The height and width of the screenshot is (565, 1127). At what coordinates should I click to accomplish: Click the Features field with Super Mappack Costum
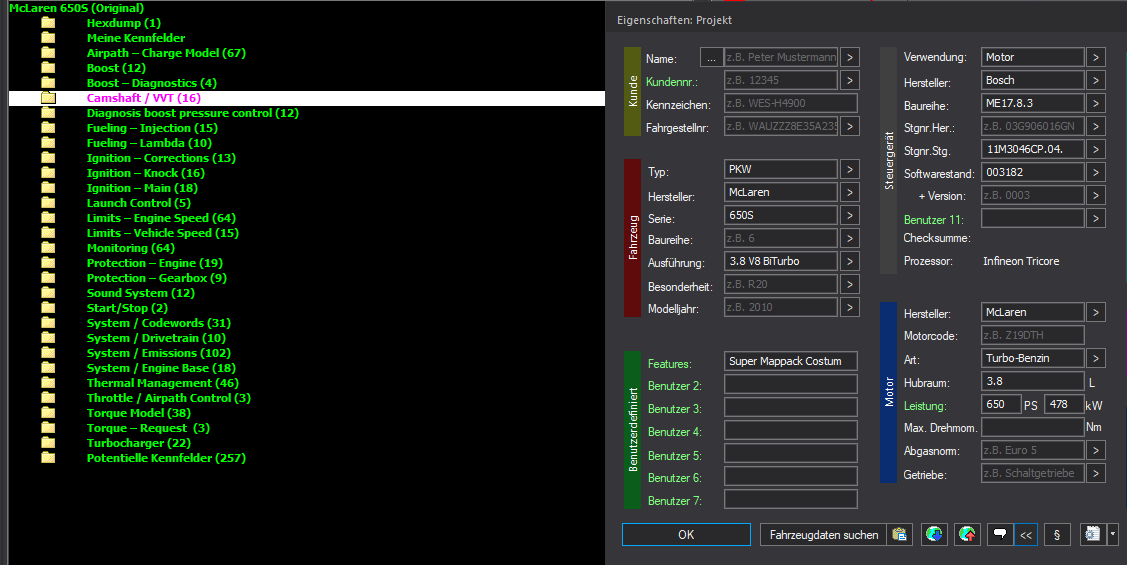coord(791,362)
